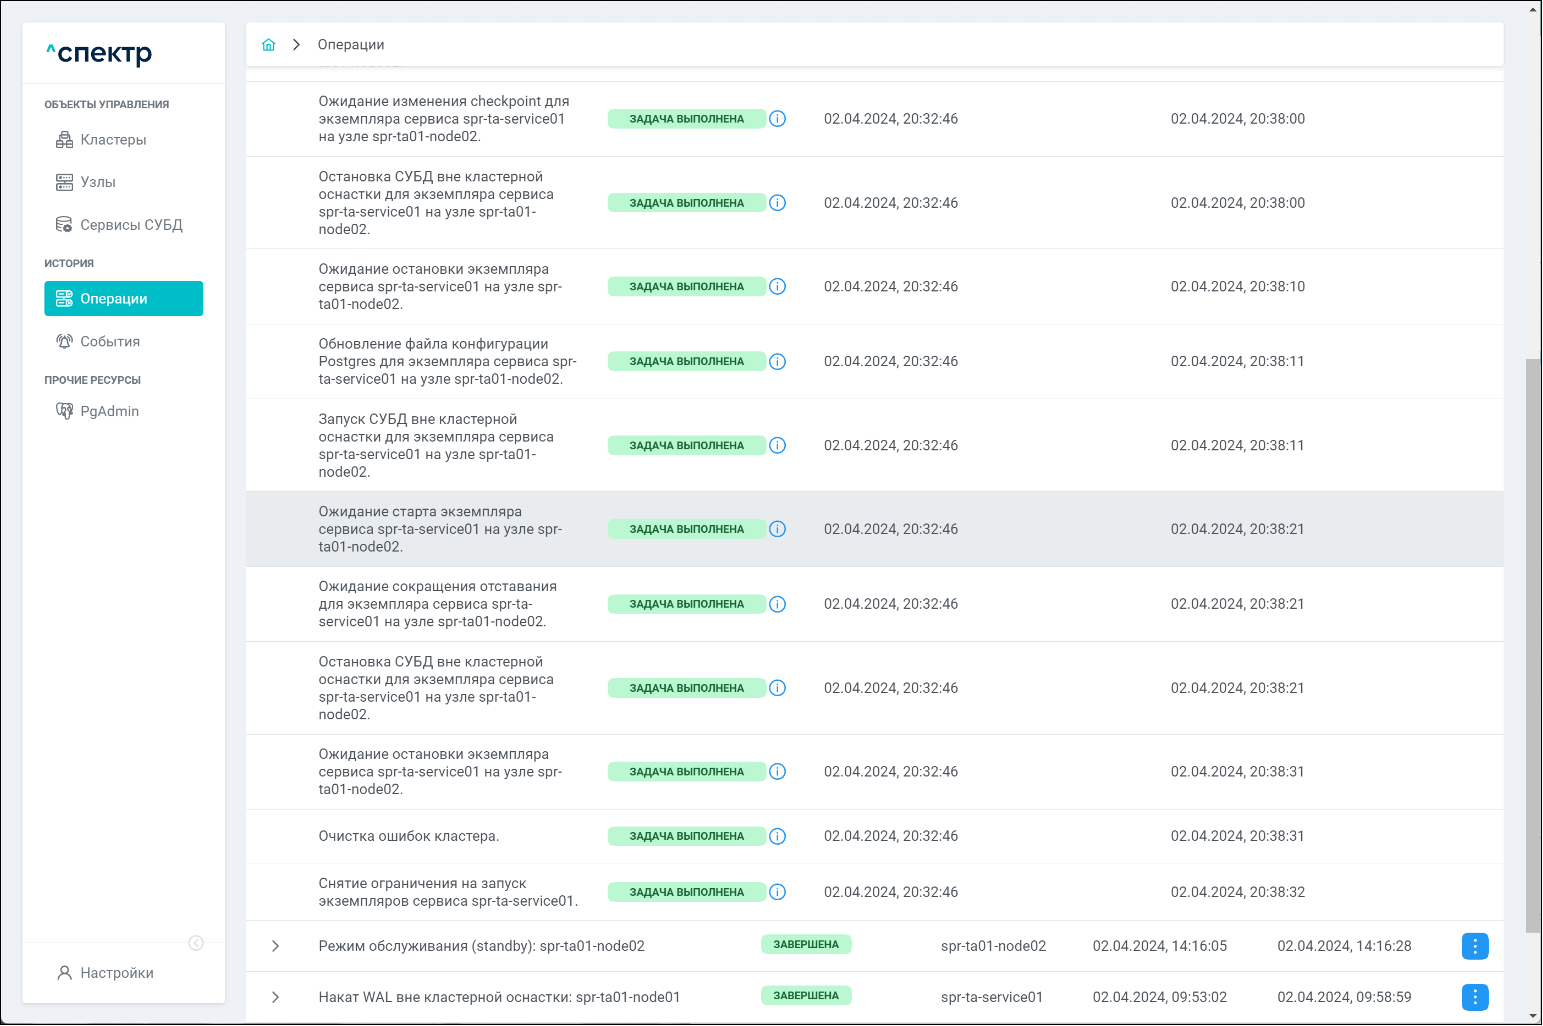Image resolution: width=1543 pixels, height=1026 pixels.
Task: Click info icon for Обновление файла конфигурации task
Action: (778, 362)
